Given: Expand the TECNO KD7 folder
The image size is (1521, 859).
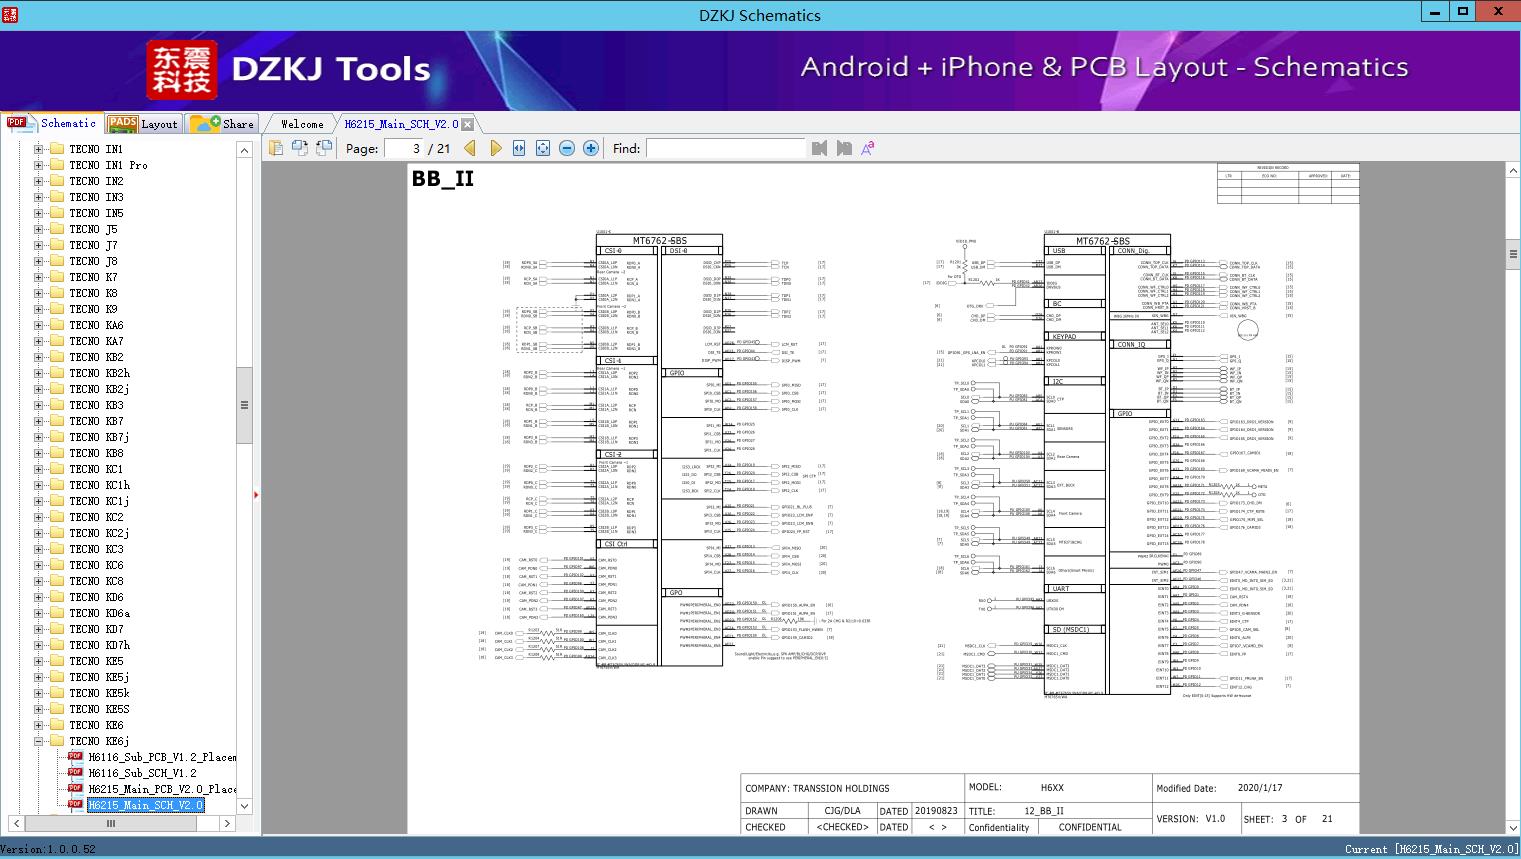Looking at the screenshot, I should click(39, 629).
